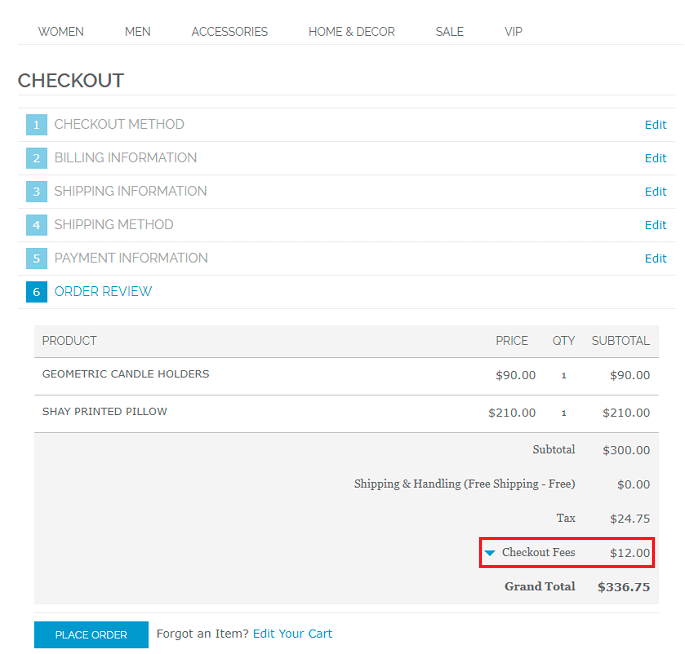Click step 2 number badge
The height and width of the screenshot is (654, 685).
[x=37, y=158]
